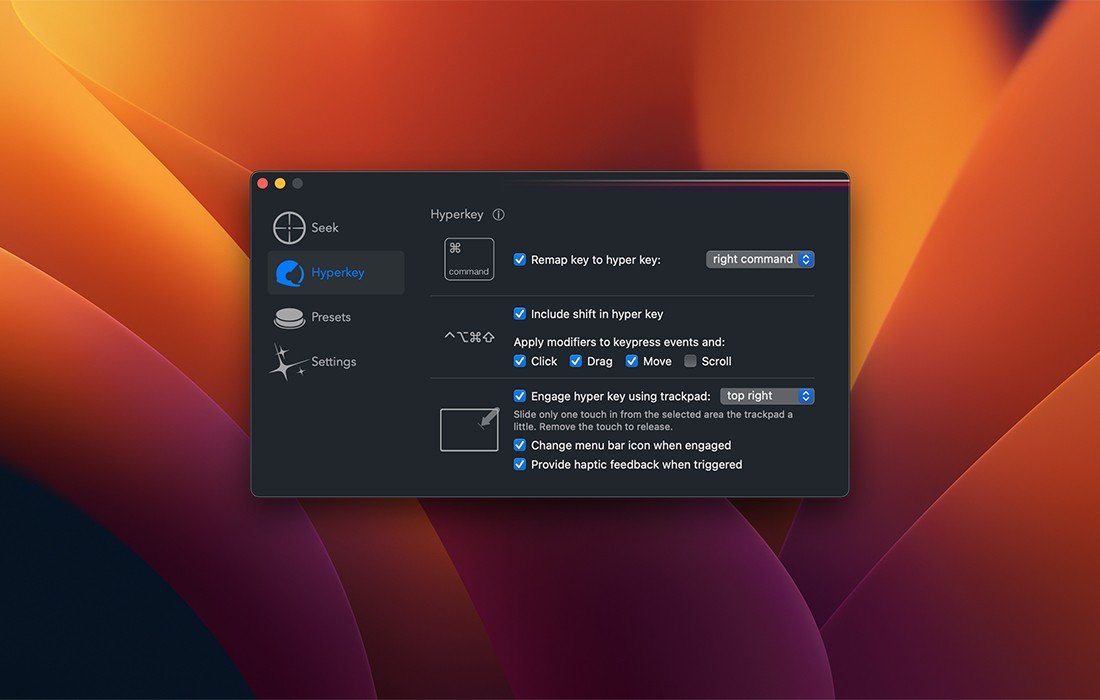Switch to the Presets tab label
The width and height of the screenshot is (1100, 700).
(331, 317)
